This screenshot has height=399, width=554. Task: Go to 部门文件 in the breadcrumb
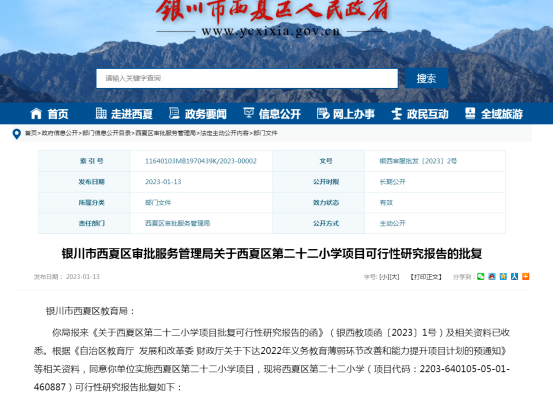point(265,133)
